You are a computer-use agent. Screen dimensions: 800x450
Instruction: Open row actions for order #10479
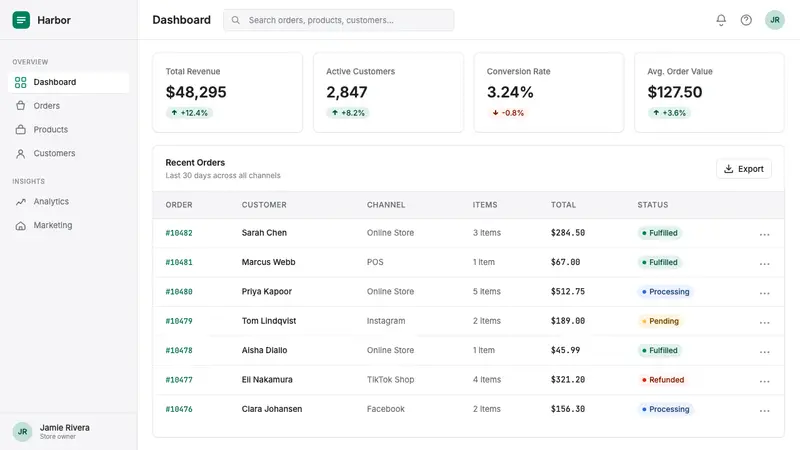[x=764, y=322]
